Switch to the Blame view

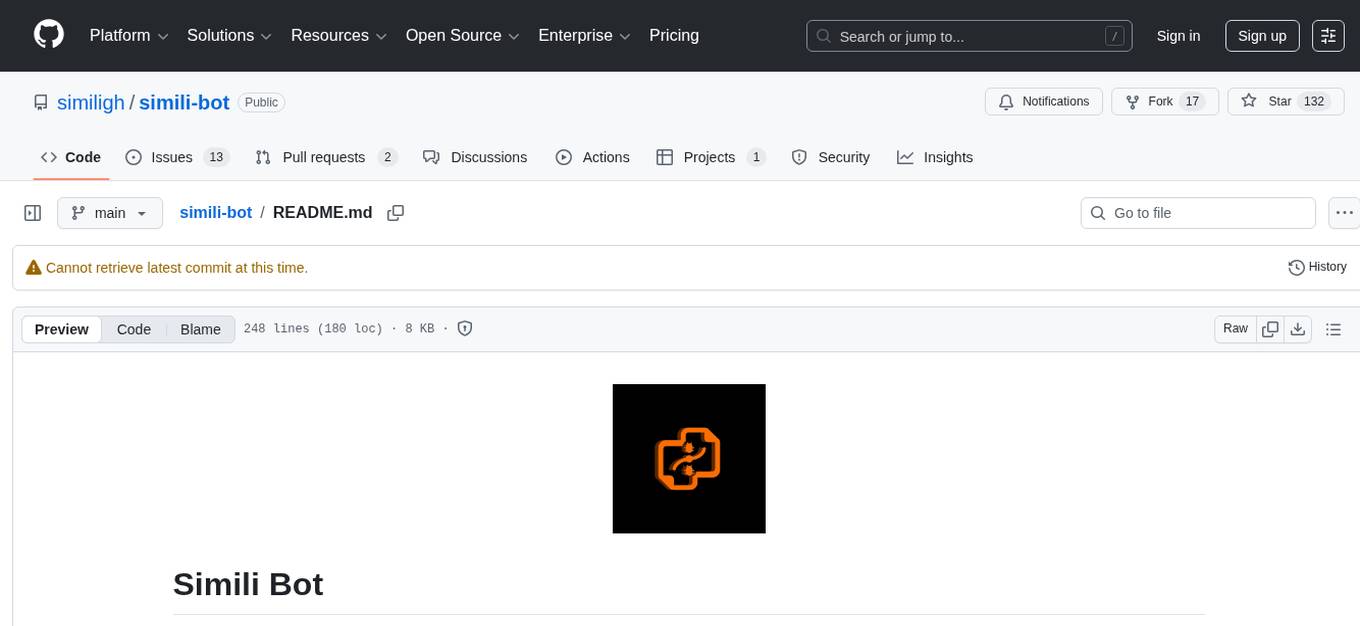coord(200,329)
